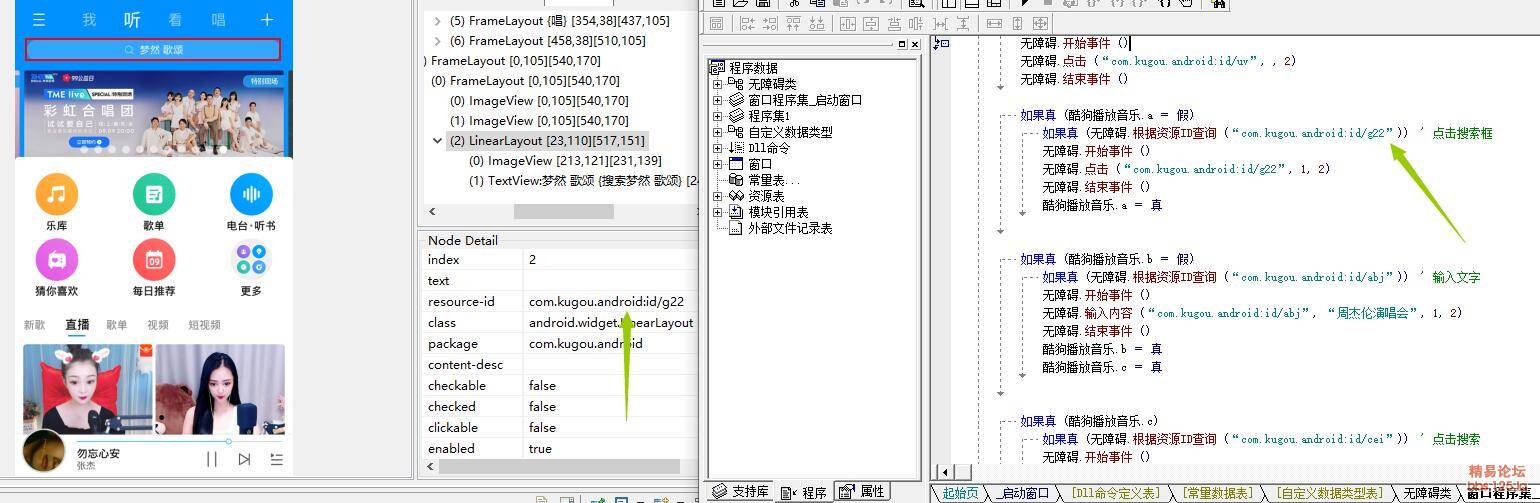Switch to the 我 tab in Kugou
The height and width of the screenshot is (503, 1540).
coord(89,19)
